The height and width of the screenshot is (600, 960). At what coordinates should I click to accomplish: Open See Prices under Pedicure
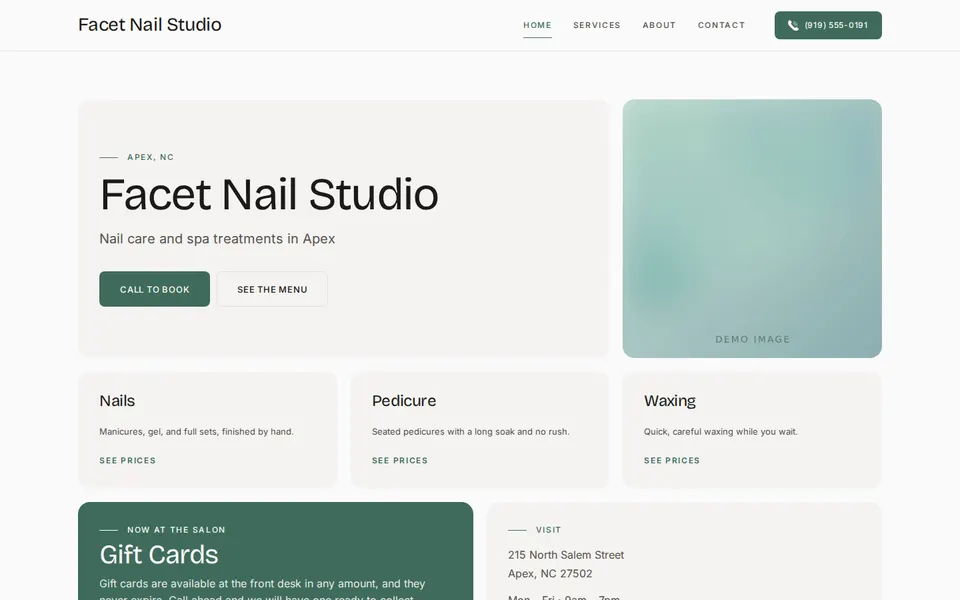[x=400, y=460]
